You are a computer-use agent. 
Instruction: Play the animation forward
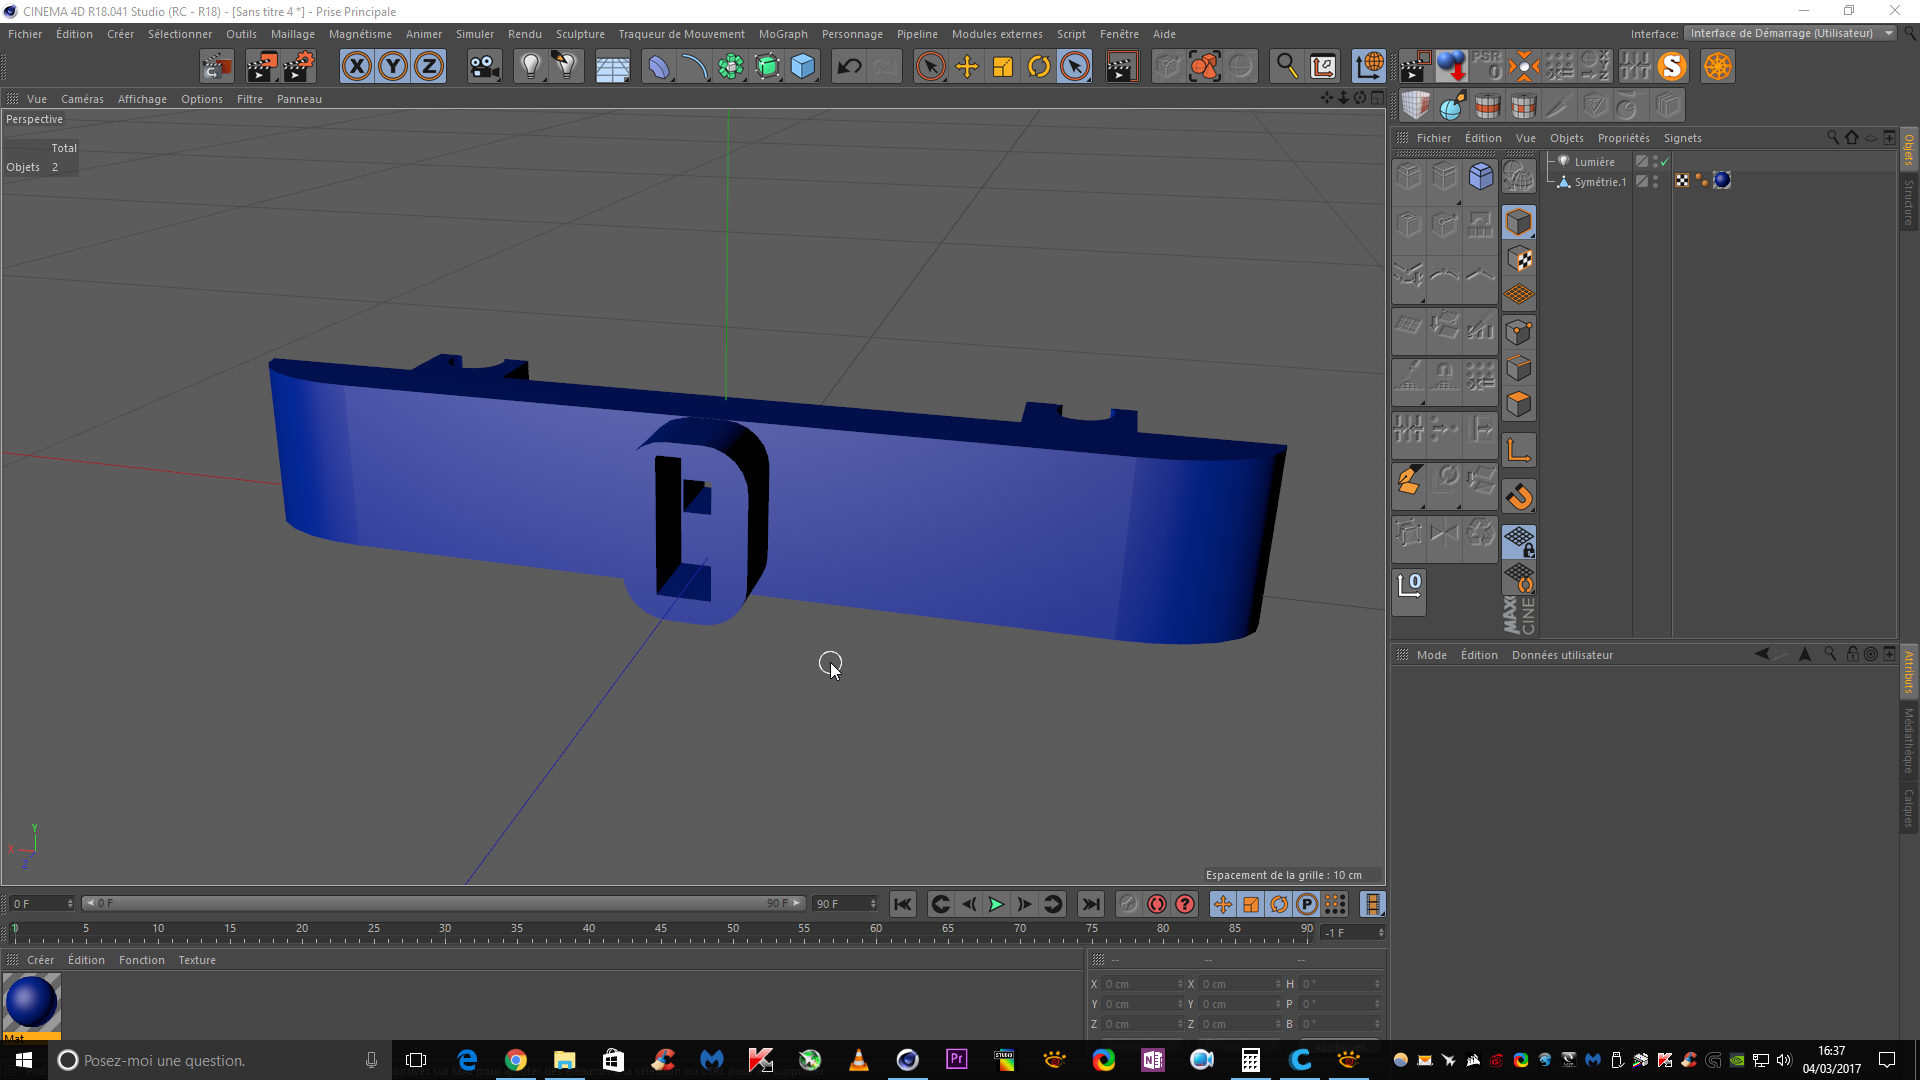(x=996, y=904)
